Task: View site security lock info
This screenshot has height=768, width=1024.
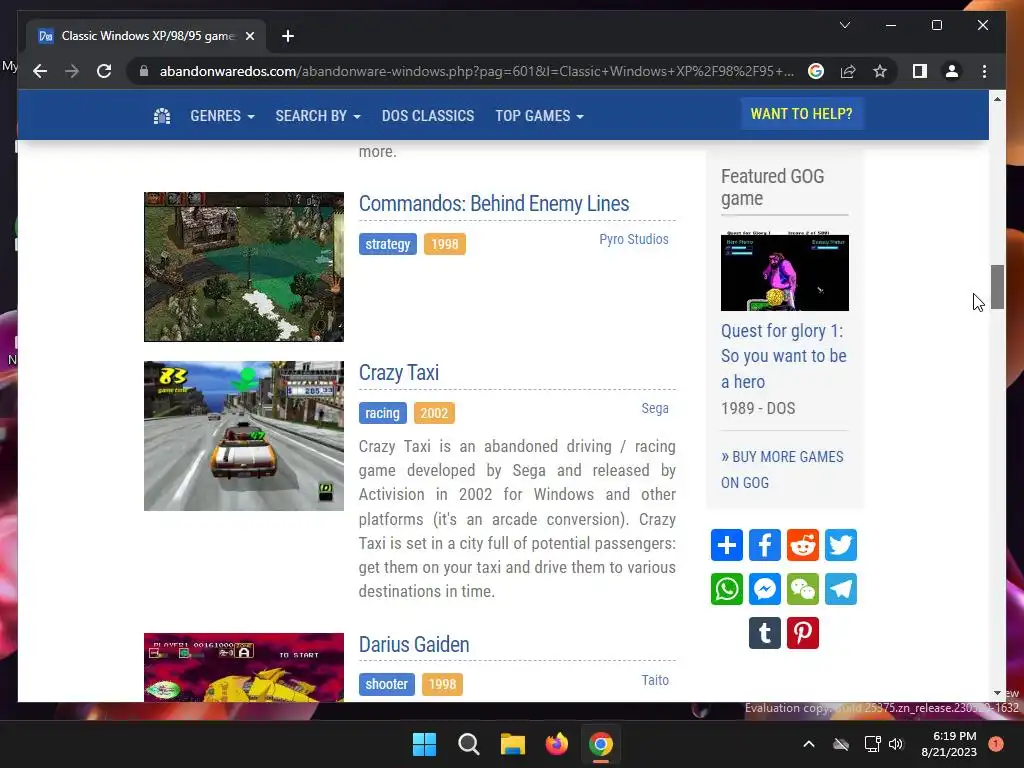Action: click(x=144, y=71)
